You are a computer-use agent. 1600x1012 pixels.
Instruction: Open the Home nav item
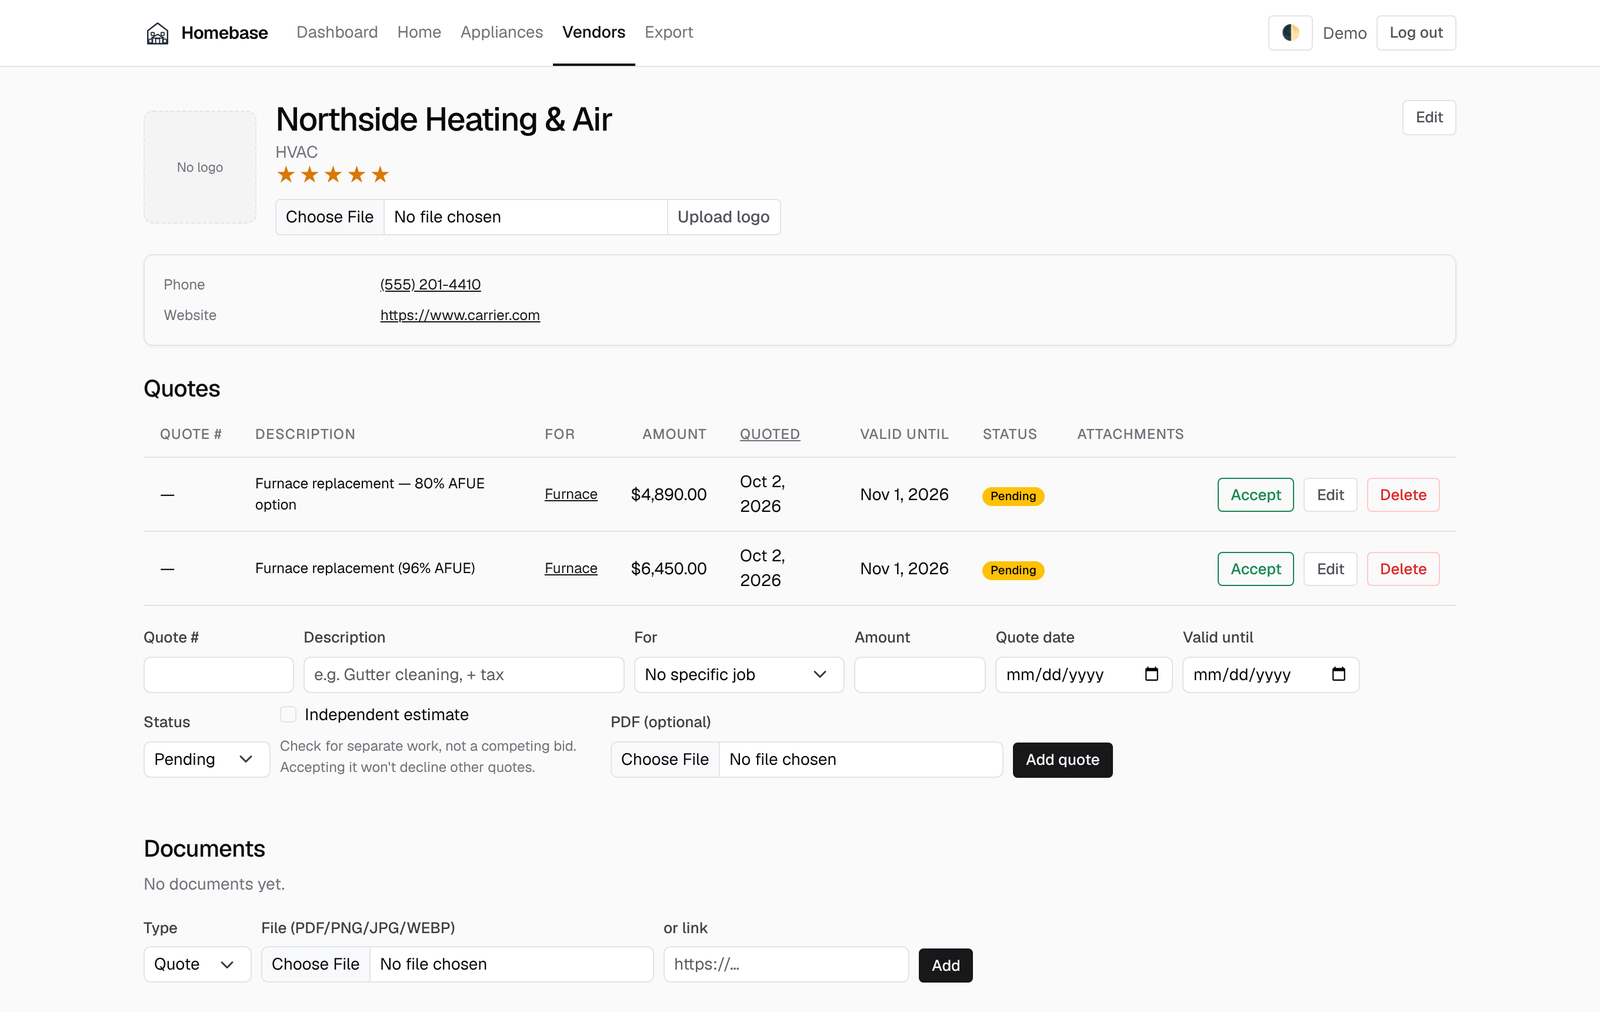click(419, 32)
